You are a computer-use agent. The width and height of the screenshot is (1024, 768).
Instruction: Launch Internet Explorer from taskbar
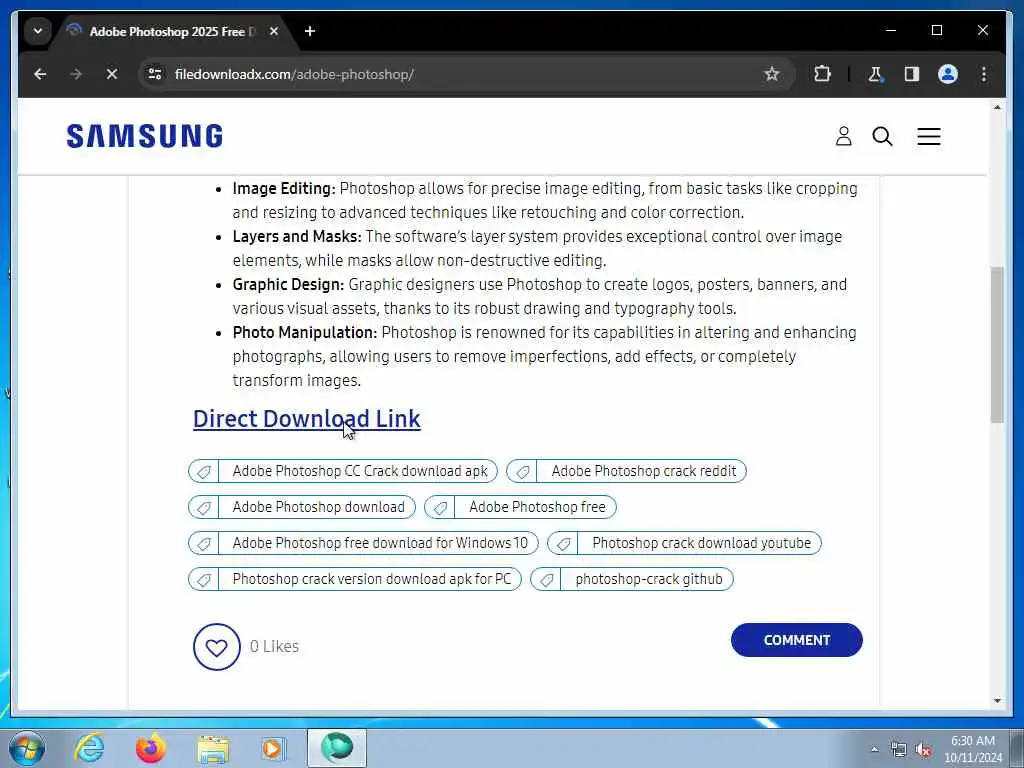89,748
